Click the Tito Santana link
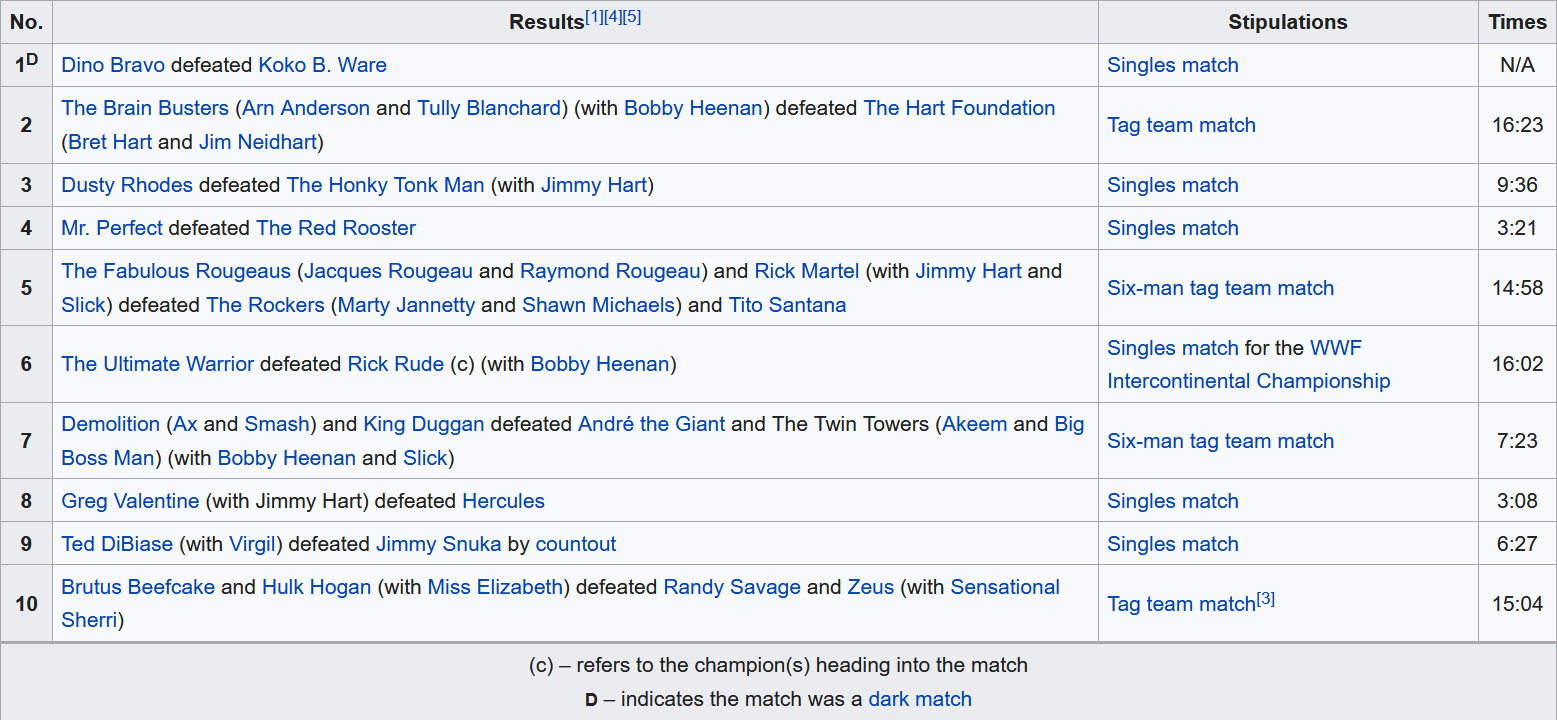Viewport: 1557px width, 720px height. pos(787,305)
